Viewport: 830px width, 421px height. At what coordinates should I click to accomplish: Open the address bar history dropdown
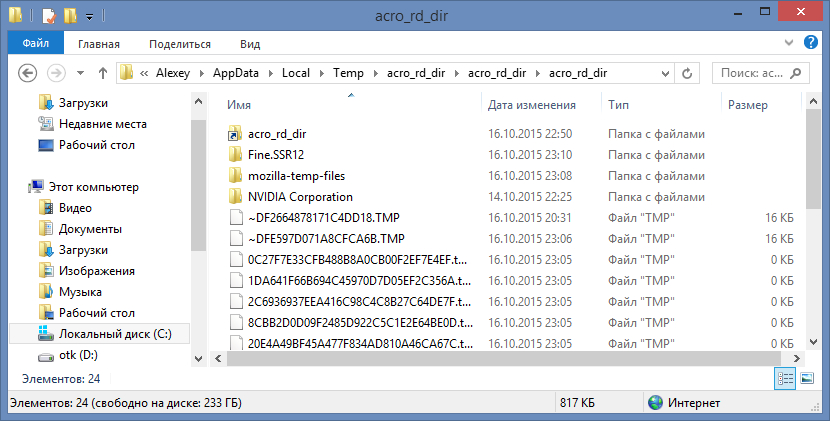[665, 73]
